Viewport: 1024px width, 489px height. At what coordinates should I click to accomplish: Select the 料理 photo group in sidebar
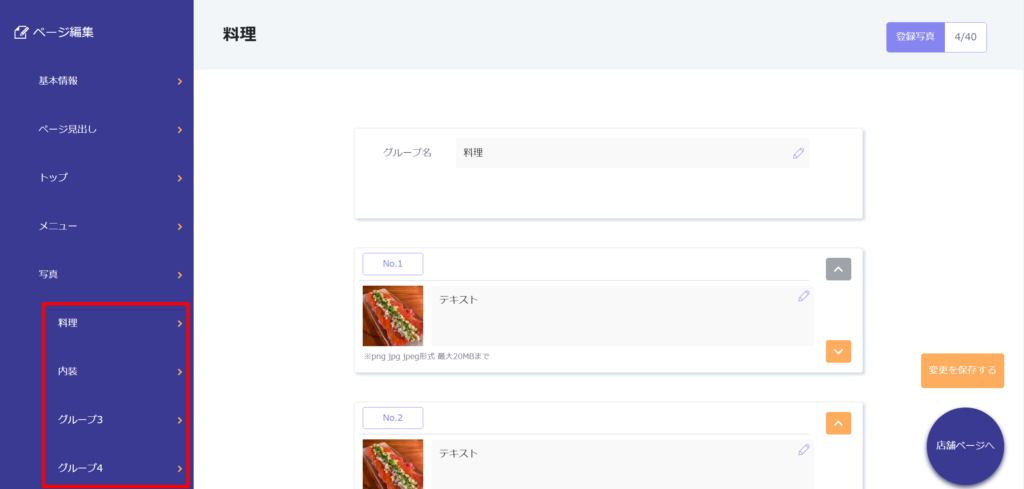click(115, 323)
